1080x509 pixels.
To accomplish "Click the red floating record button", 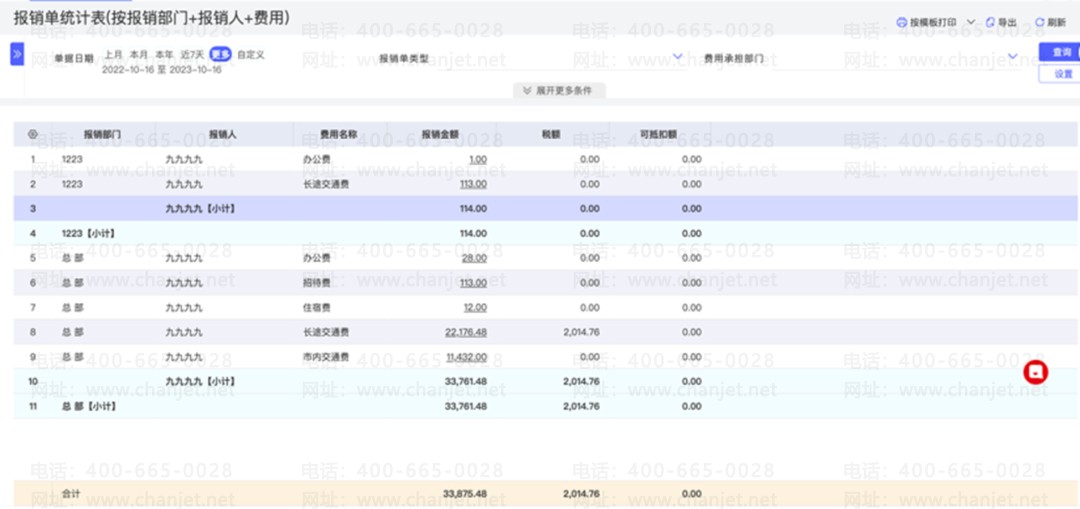I will pos(1035,372).
